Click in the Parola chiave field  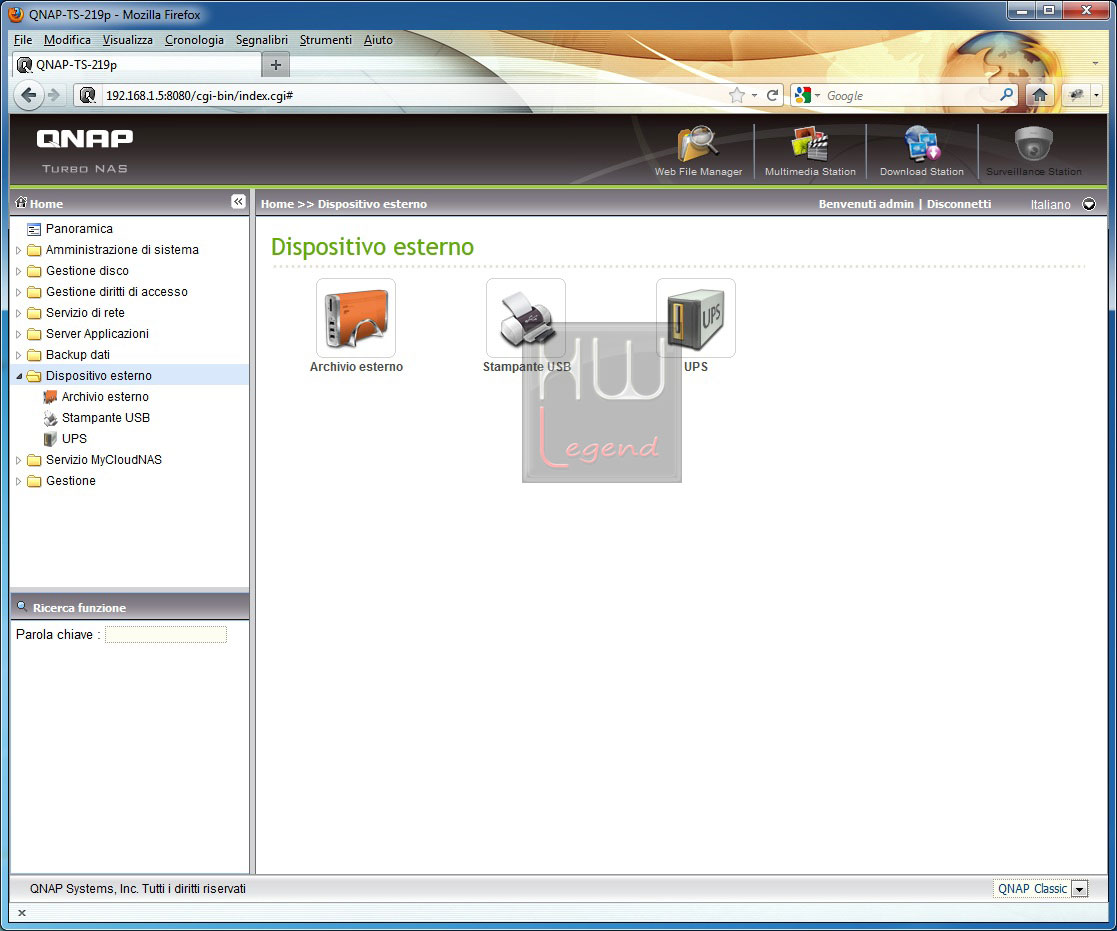(x=166, y=635)
